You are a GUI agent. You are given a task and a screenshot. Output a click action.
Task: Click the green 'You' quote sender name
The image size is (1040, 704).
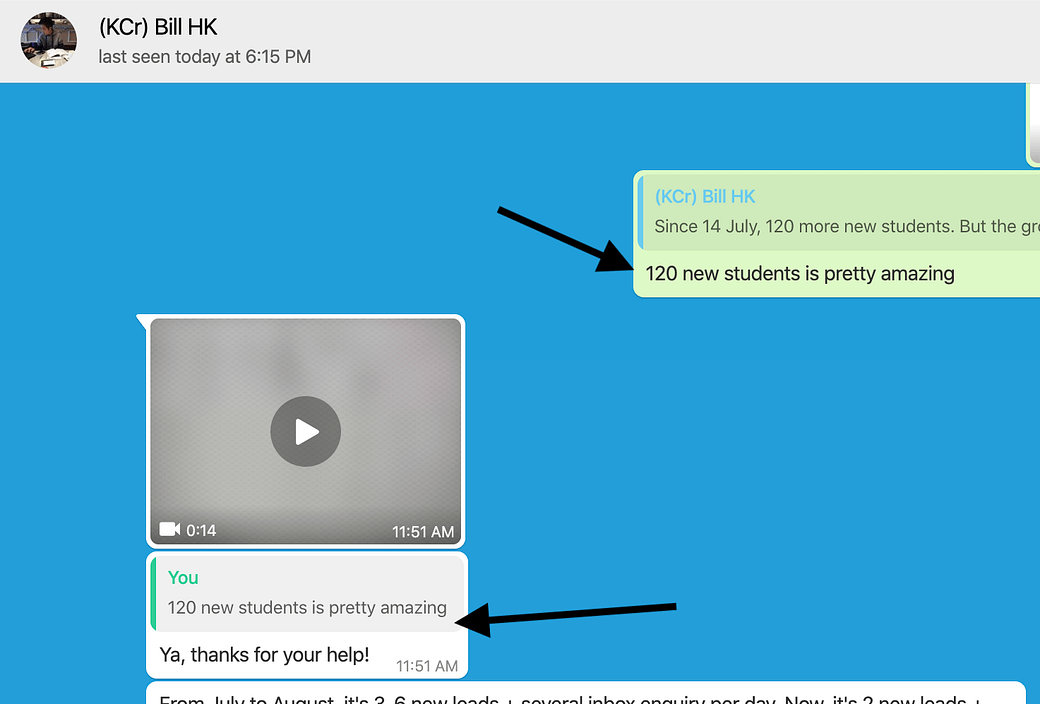[x=183, y=578]
